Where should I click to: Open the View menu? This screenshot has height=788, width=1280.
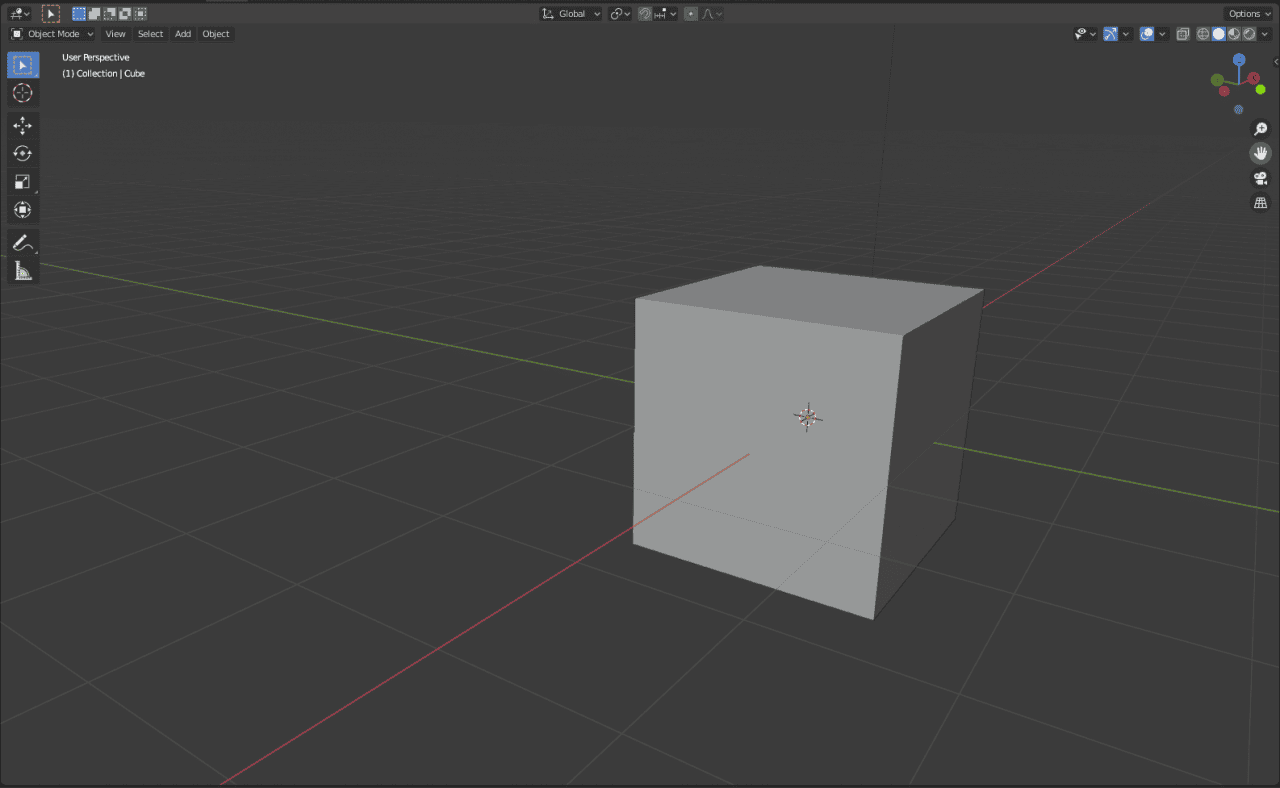coord(115,33)
